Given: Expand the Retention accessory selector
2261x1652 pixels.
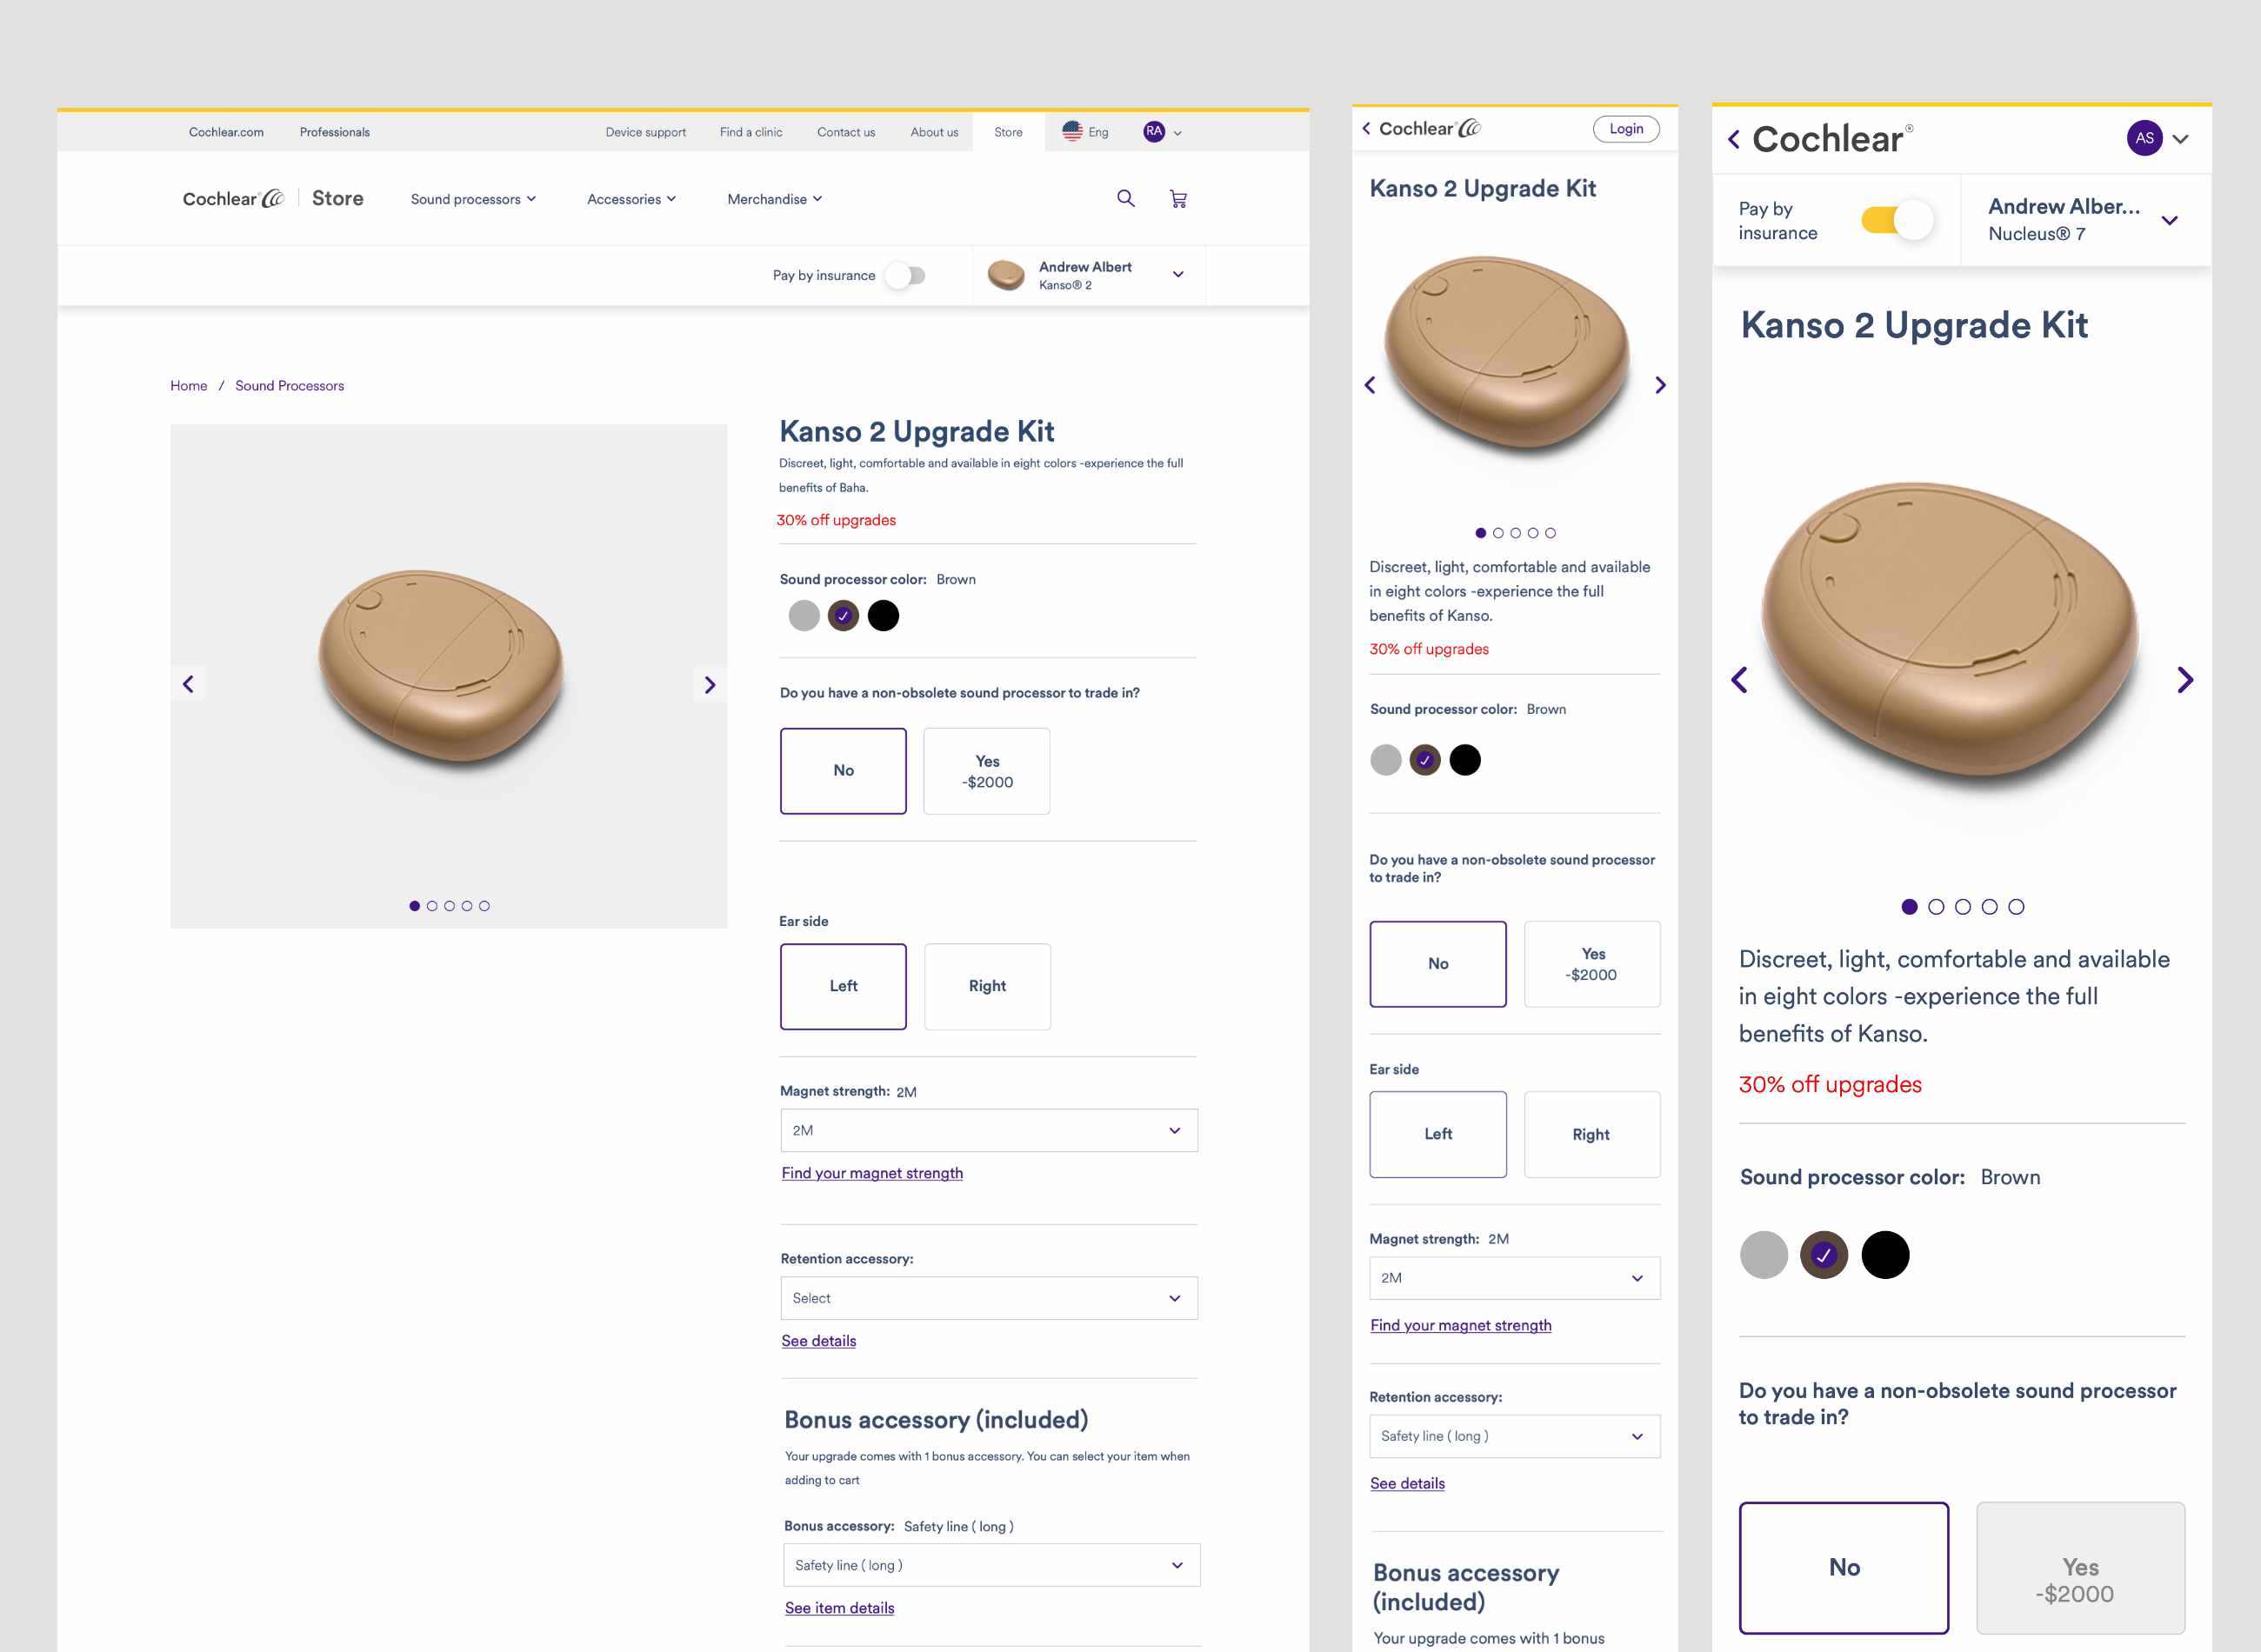Looking at the screenshot, I should point(986,1299).
